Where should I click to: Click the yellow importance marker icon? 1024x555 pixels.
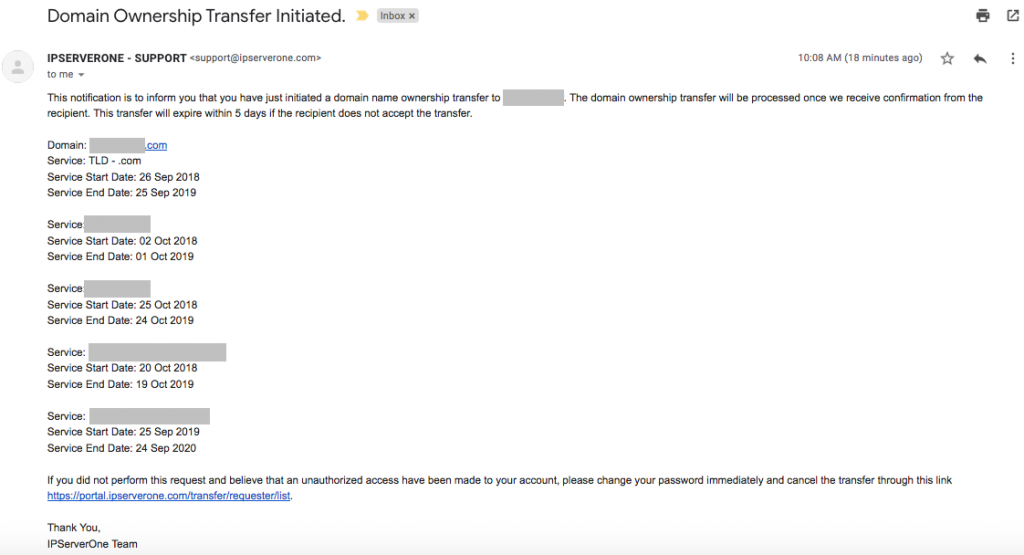[362, 16]
